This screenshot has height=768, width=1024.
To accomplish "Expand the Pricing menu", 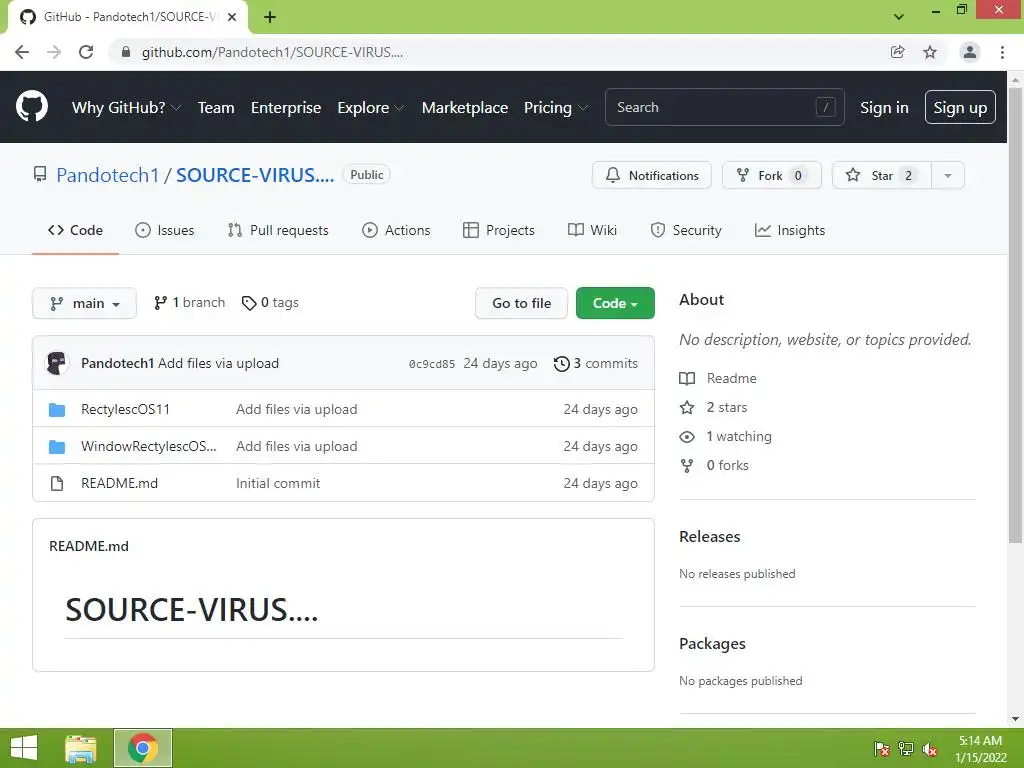I will point(556,108).
